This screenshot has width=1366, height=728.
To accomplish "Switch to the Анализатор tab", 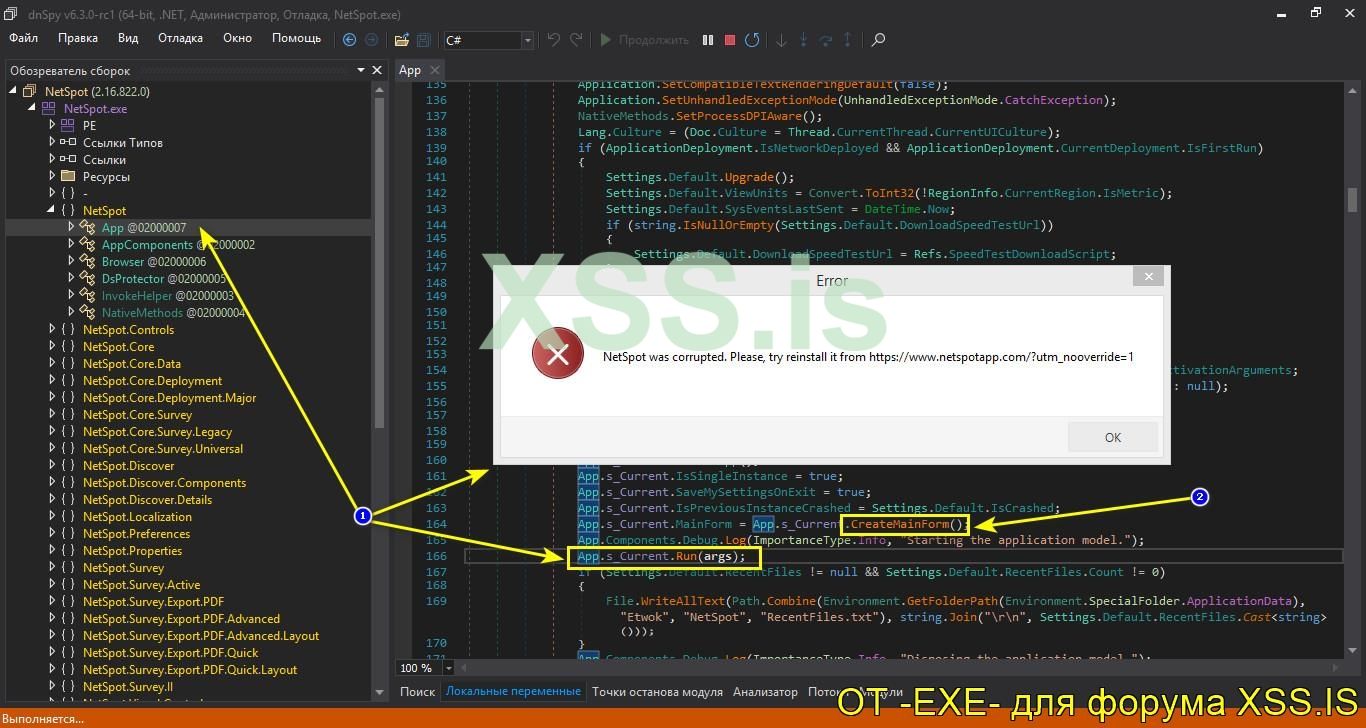I will pyautogui.click(x=765, y=691).
